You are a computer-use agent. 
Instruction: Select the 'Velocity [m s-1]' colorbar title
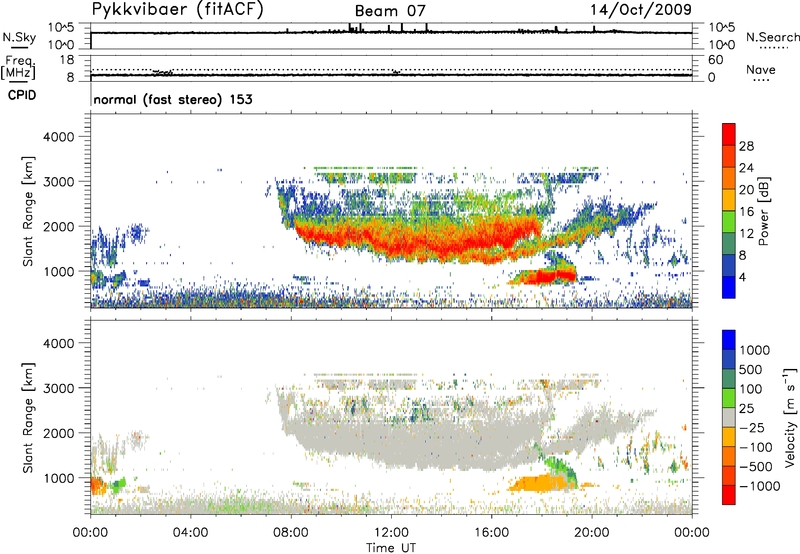pos(790,417)
